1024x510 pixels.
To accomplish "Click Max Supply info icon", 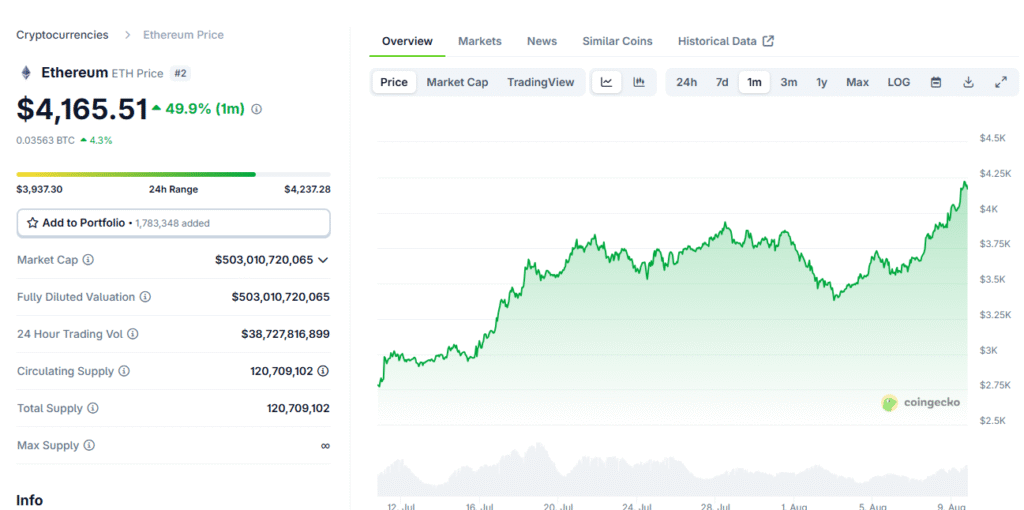I will [89, 445].
